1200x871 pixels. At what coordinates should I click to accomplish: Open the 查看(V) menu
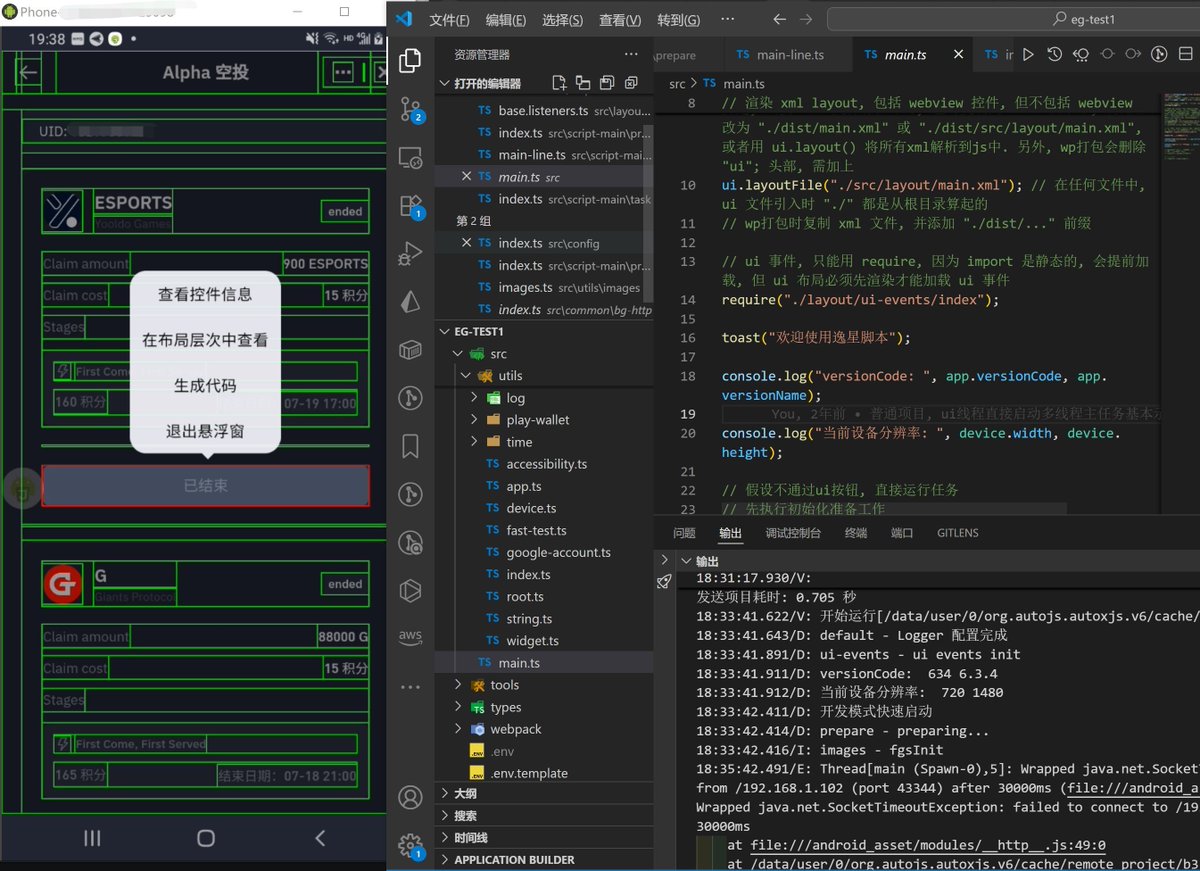tap(620, 20)
